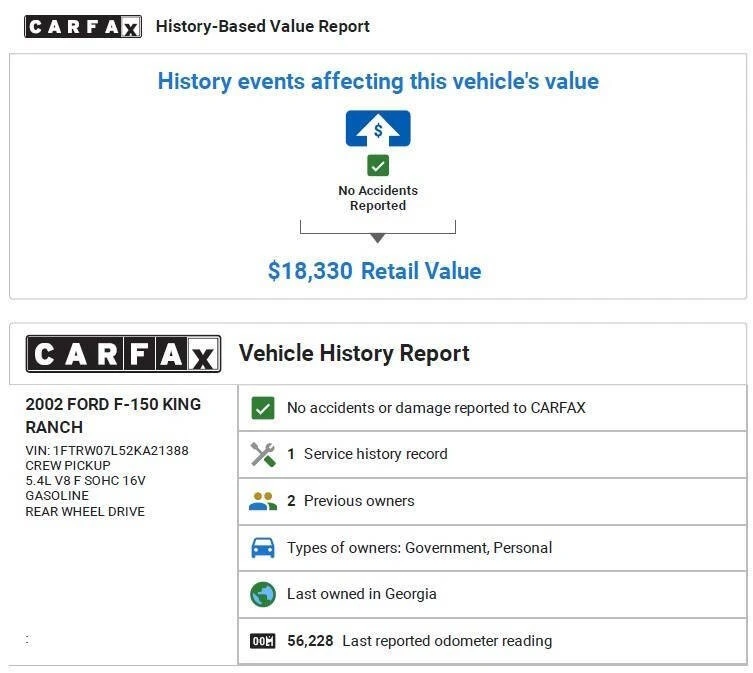Click the large CARFAX Vehicle History logo

(x=123, y=354)
